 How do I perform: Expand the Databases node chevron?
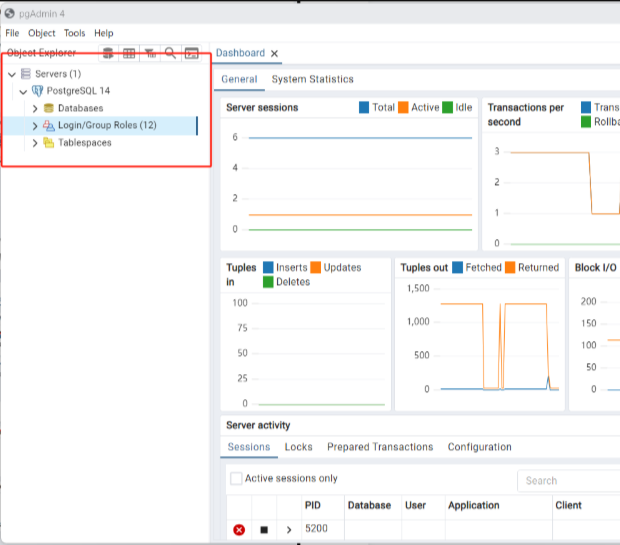(35, 108)
